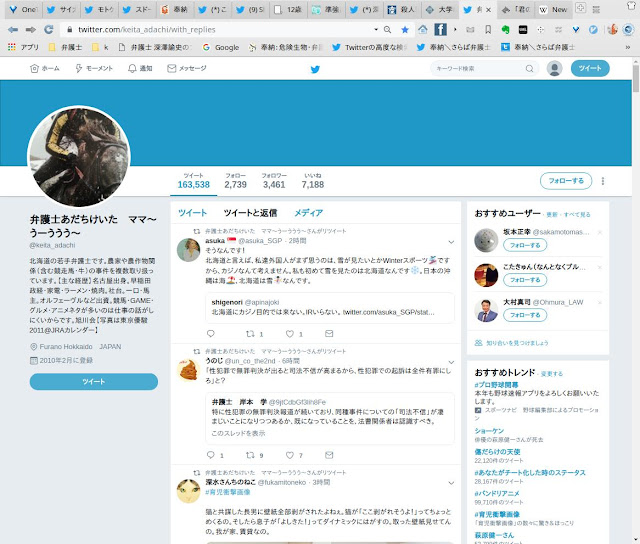This screenshot has width=640, height=544.
Task: Dismiss 坂本正幸 suggestion with the X
Action: [600, 233]
